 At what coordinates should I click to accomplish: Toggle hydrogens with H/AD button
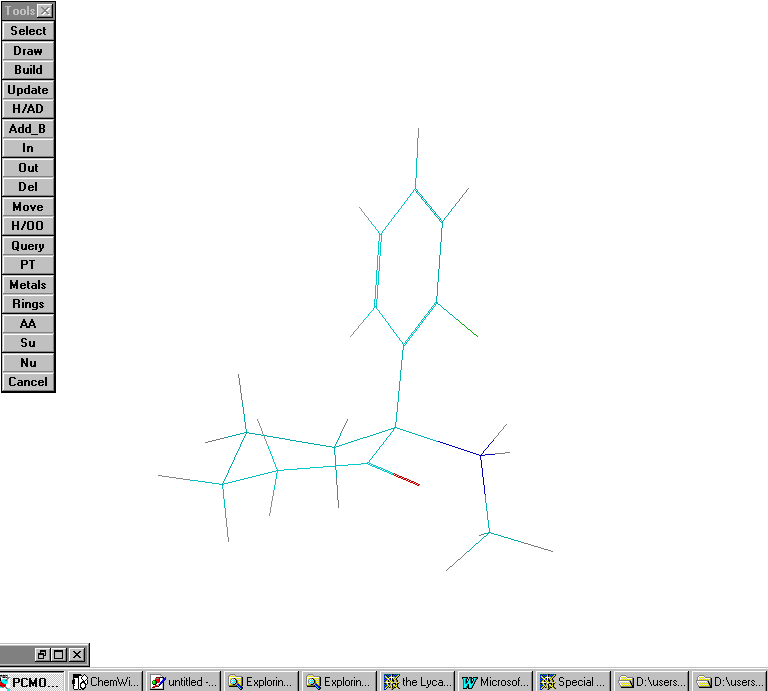(x=28, y=109)
